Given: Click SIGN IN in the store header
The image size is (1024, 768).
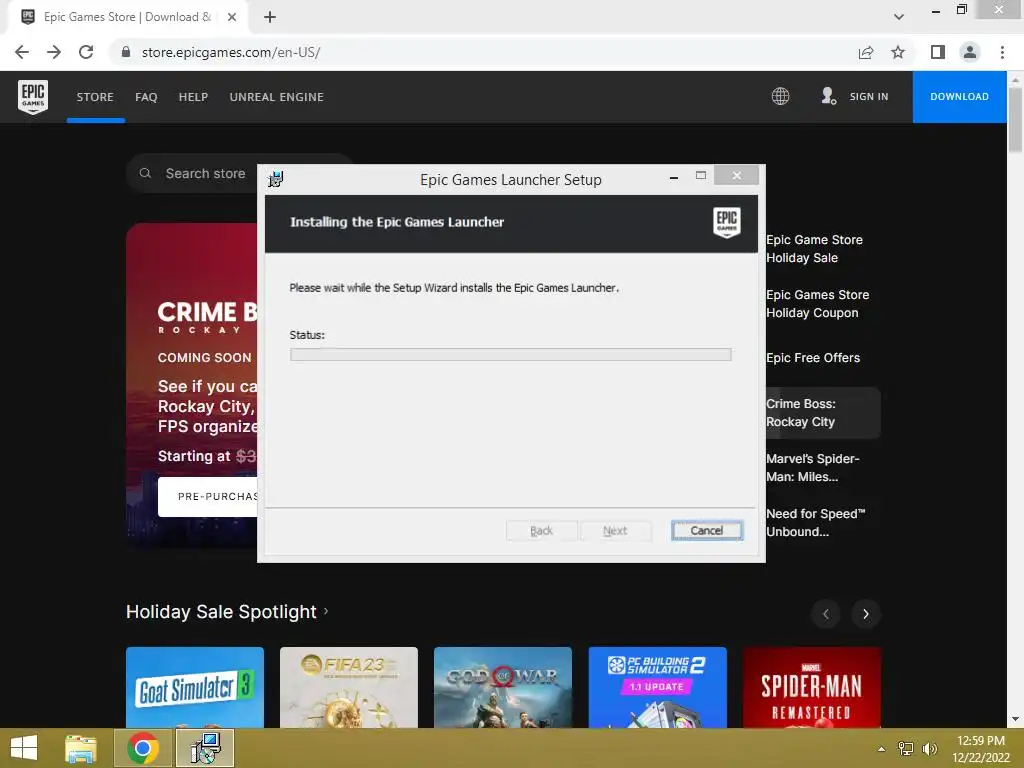Looking at the screenshot, I should [869, 96].
